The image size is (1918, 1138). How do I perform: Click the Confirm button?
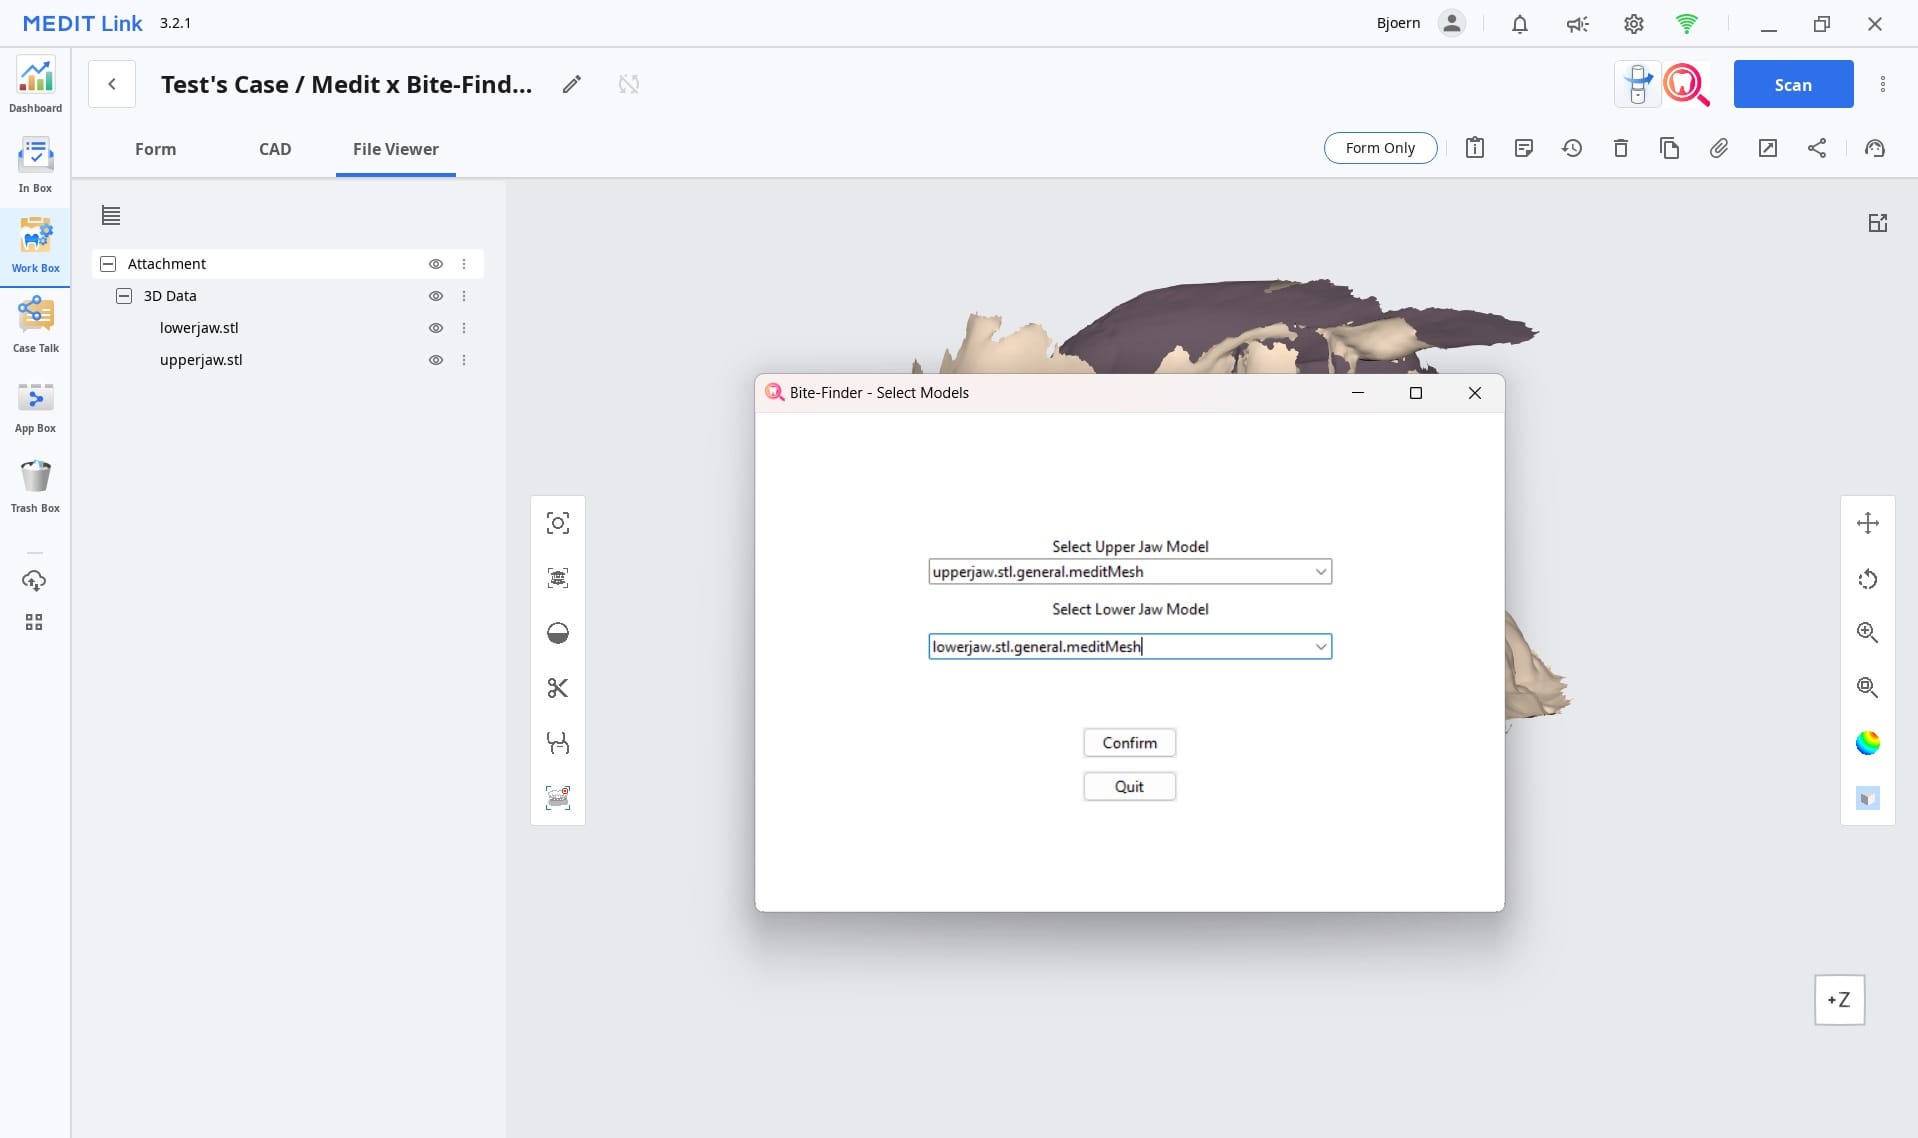(1130, 743)
